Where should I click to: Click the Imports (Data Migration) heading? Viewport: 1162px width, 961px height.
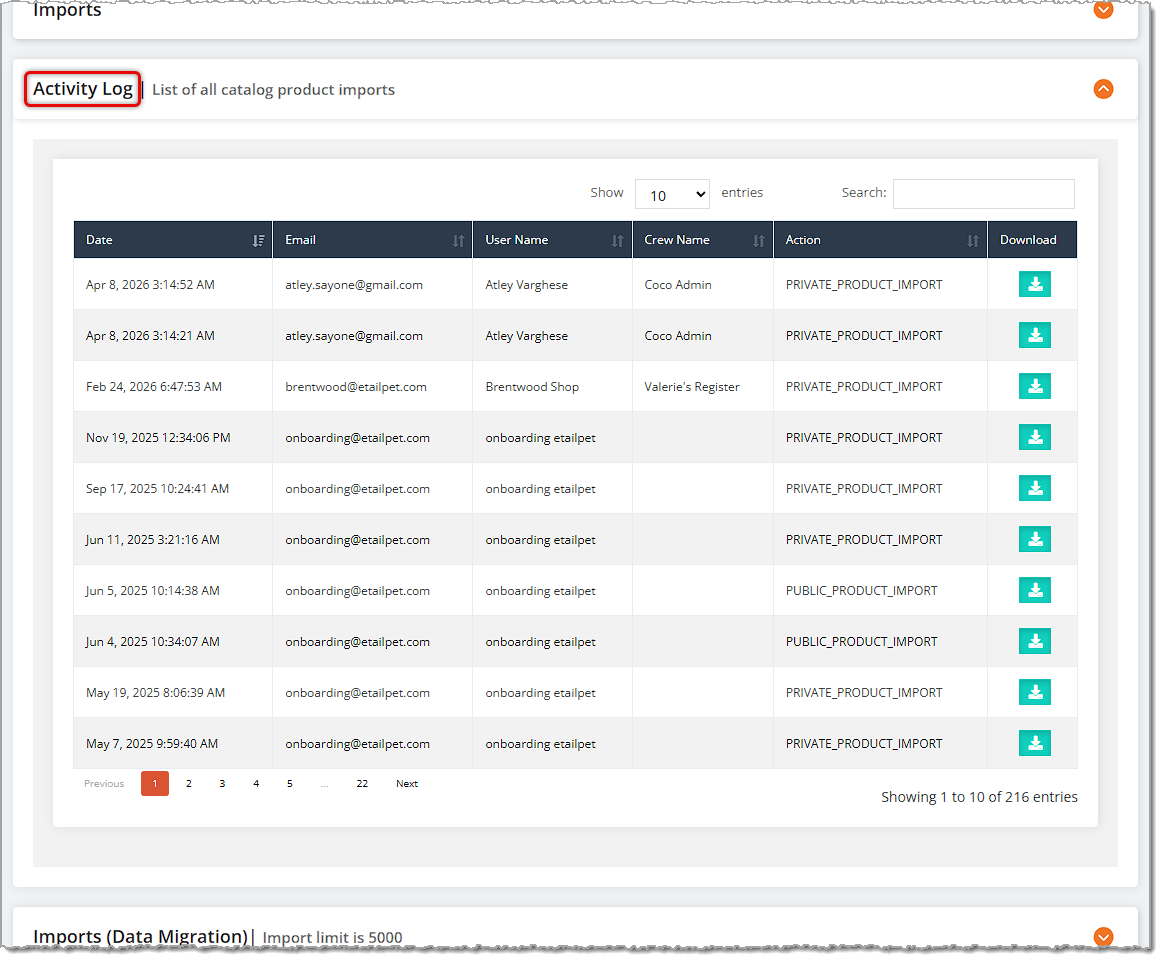pos(140,937)
